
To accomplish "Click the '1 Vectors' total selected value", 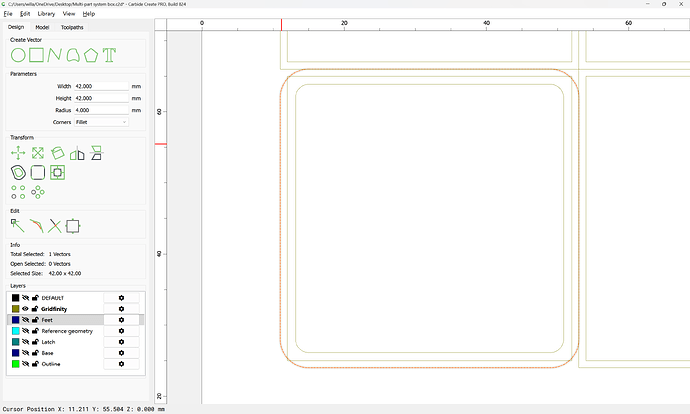I will (59, 254).
